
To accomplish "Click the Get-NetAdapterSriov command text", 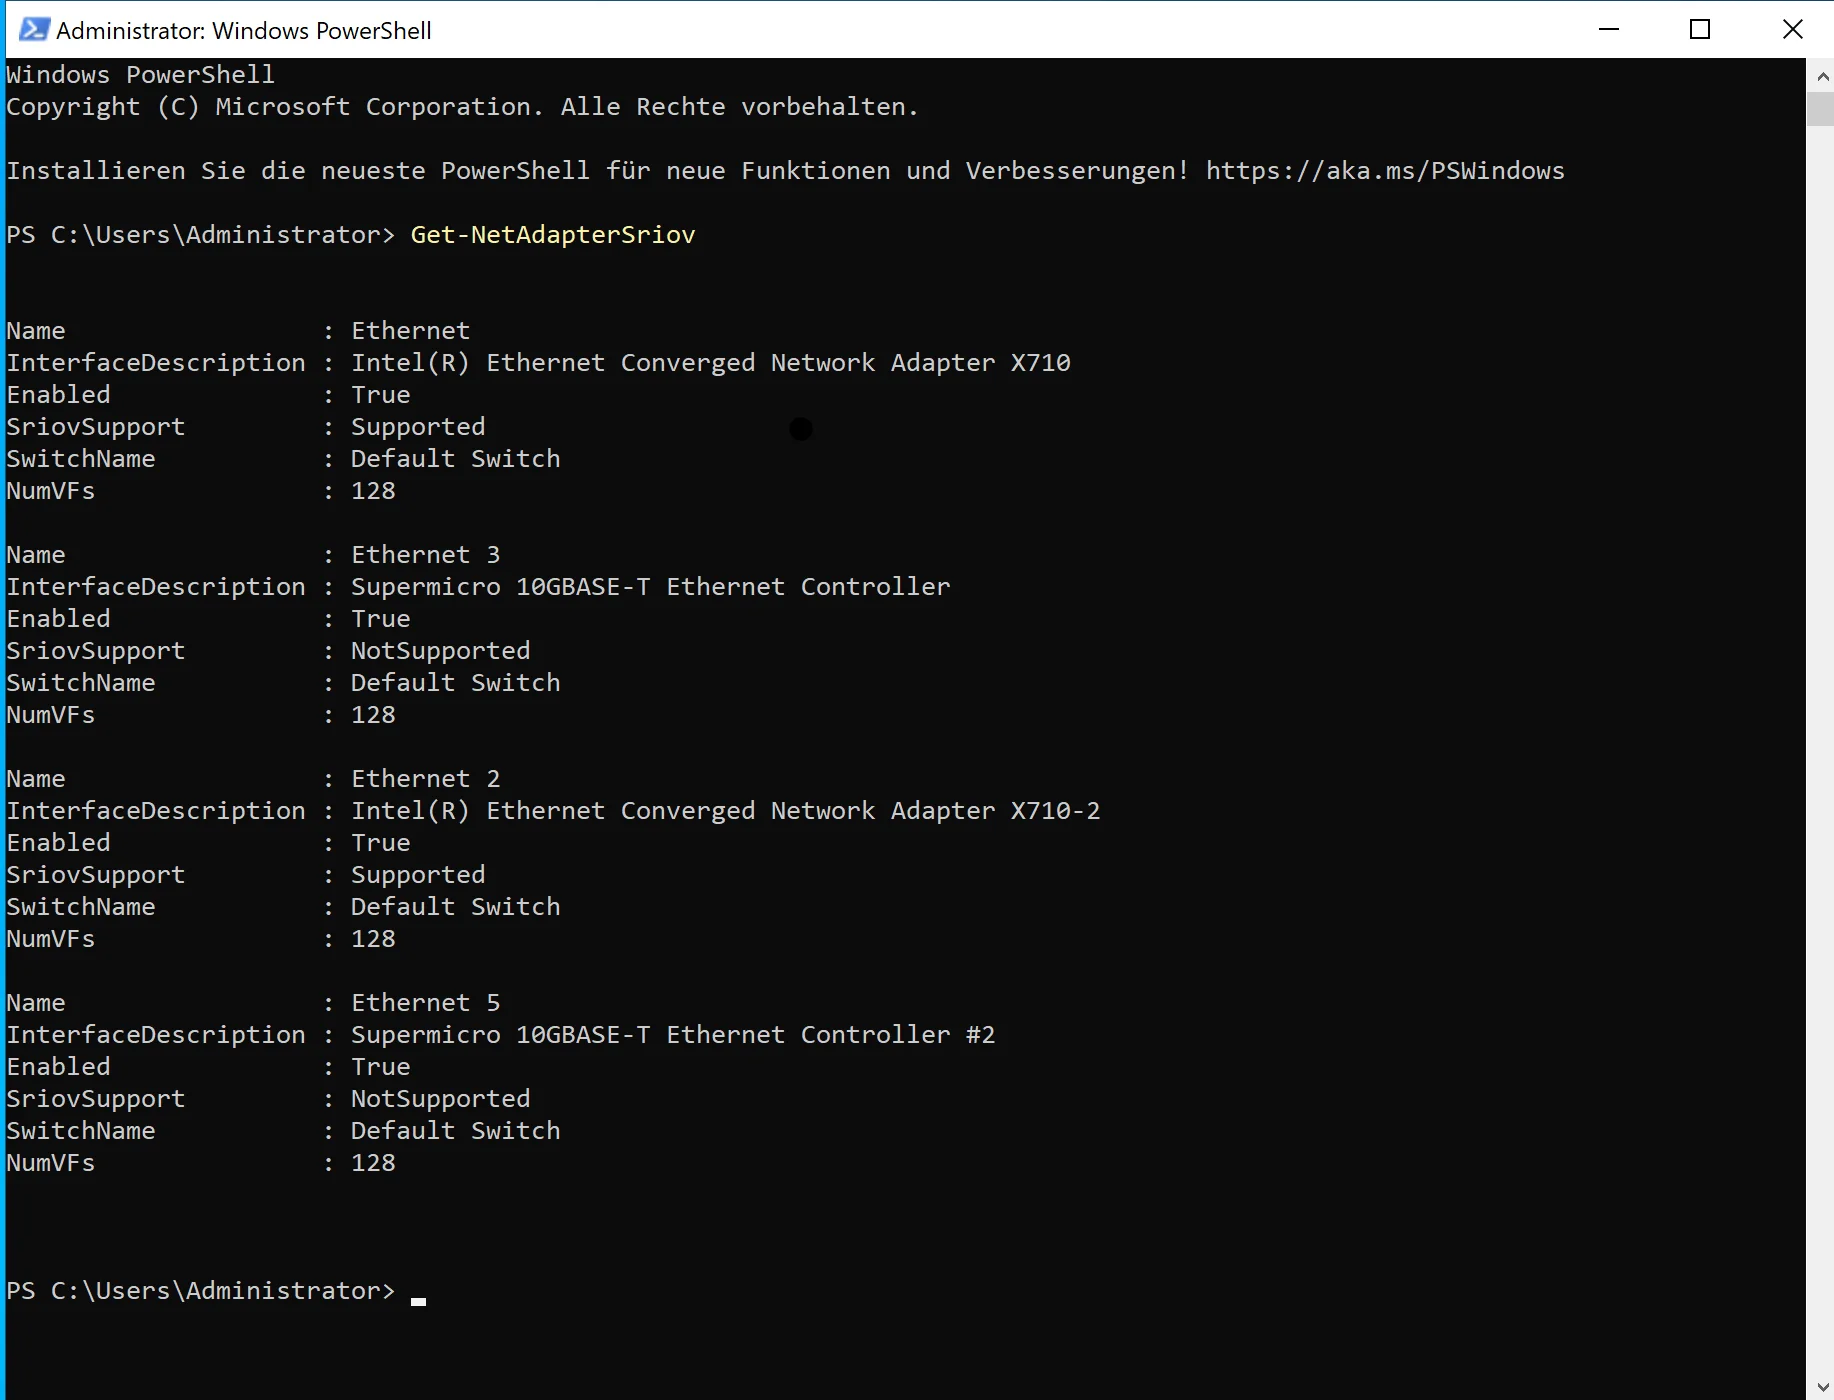I will point(553,235).
